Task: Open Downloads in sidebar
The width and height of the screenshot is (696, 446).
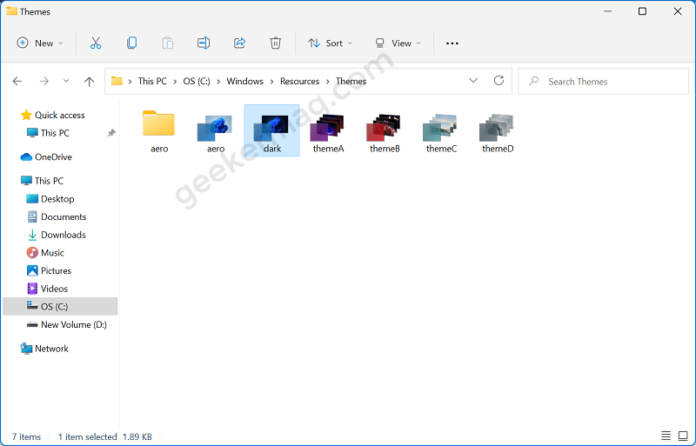Action: pyautogui.click(x=56, y=235)
